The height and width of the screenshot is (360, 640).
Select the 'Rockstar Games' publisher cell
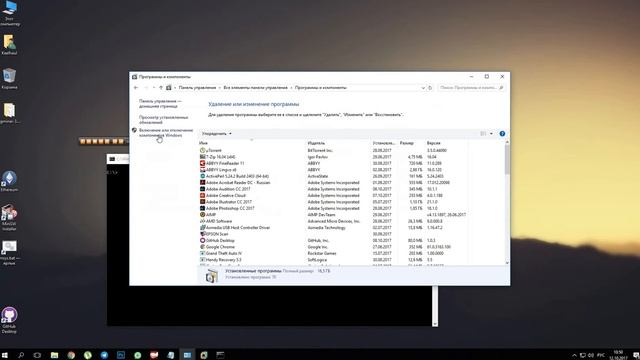click(x=322, y=253)
